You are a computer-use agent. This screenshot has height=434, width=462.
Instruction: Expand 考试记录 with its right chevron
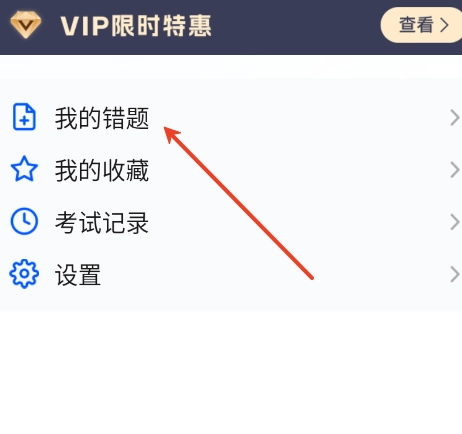click(455, 222)
